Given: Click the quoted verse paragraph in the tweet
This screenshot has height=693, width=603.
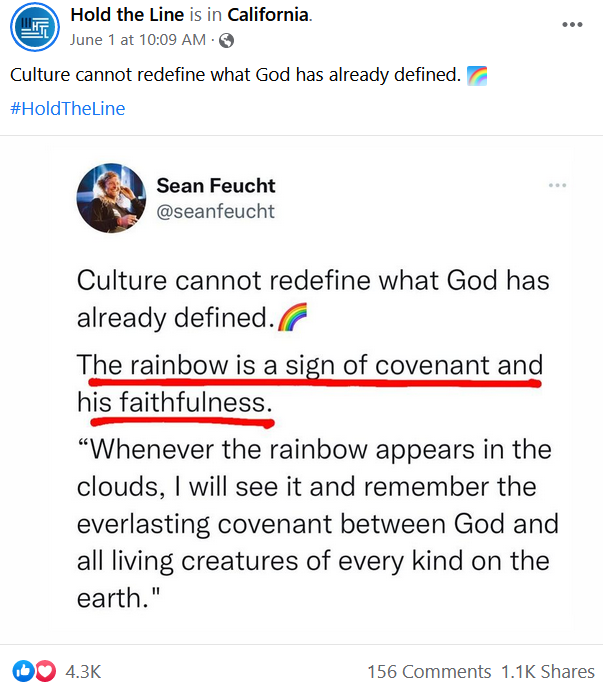Looking at the screenshot, I should pyautogui.click(x=317, y=525).
